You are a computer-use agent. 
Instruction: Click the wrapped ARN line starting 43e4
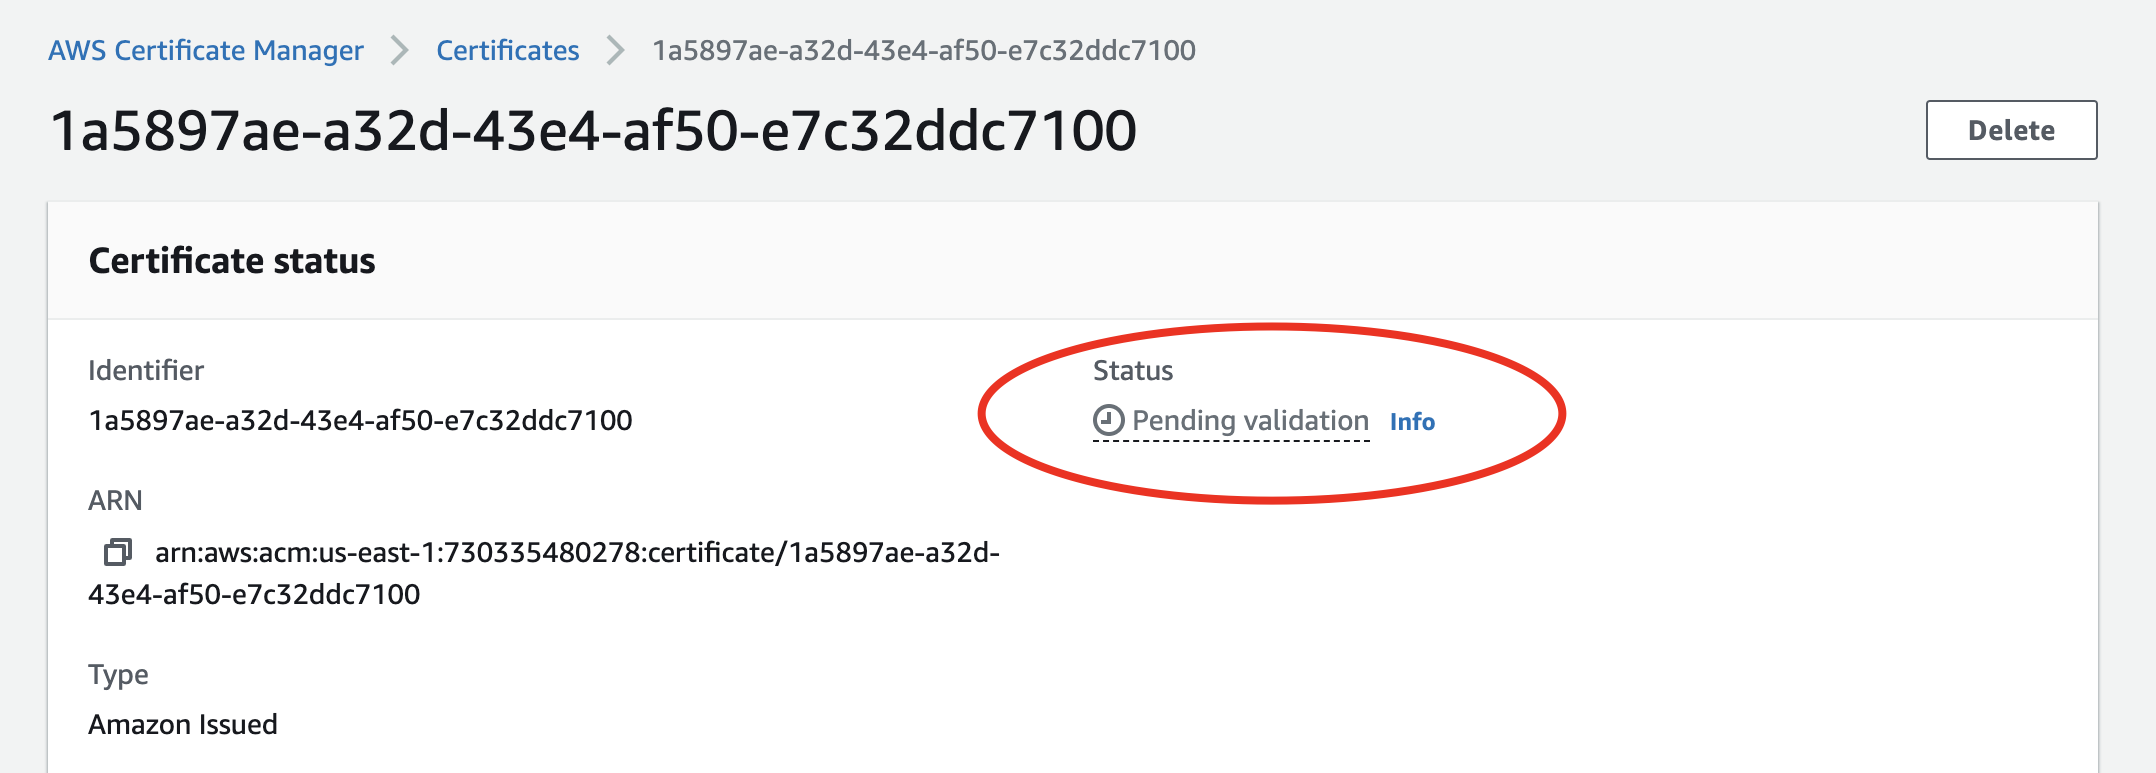pyautogui.click(x=254, y=595)
